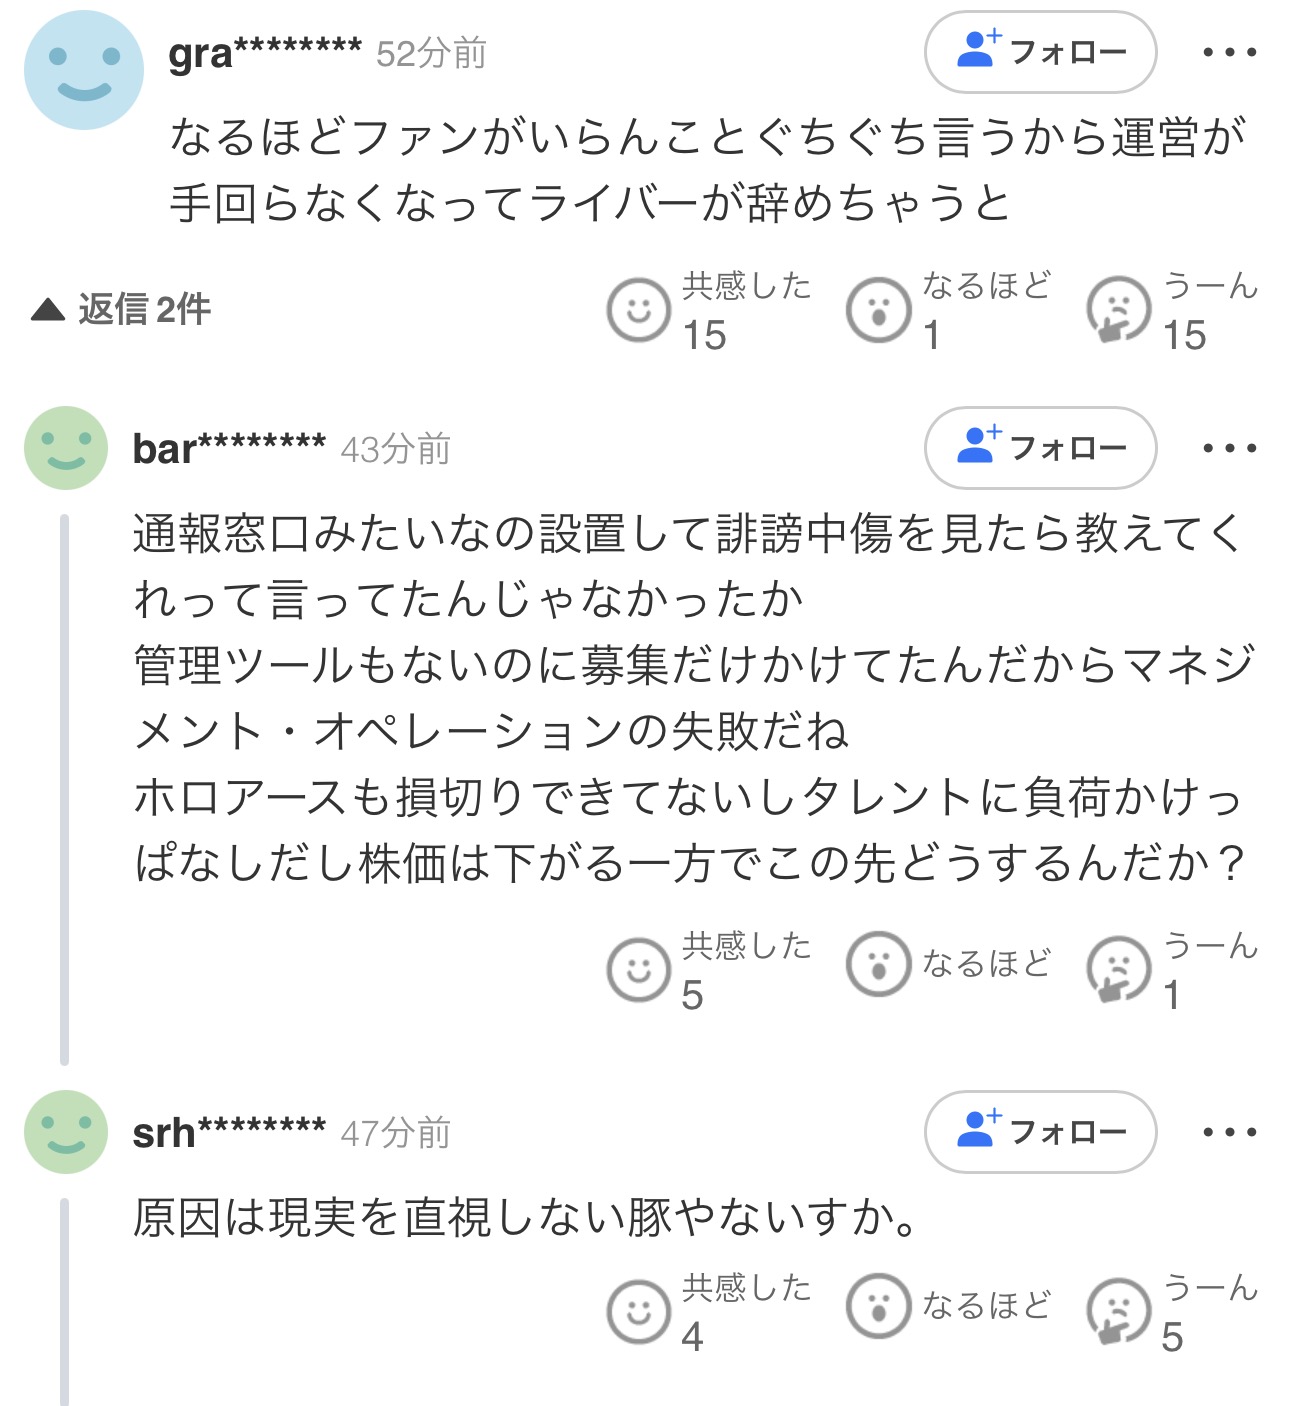Open three-dot menu on srh reply
The image size is (1290, 1406).
pyautogui.click(x=1229, y=1132)
